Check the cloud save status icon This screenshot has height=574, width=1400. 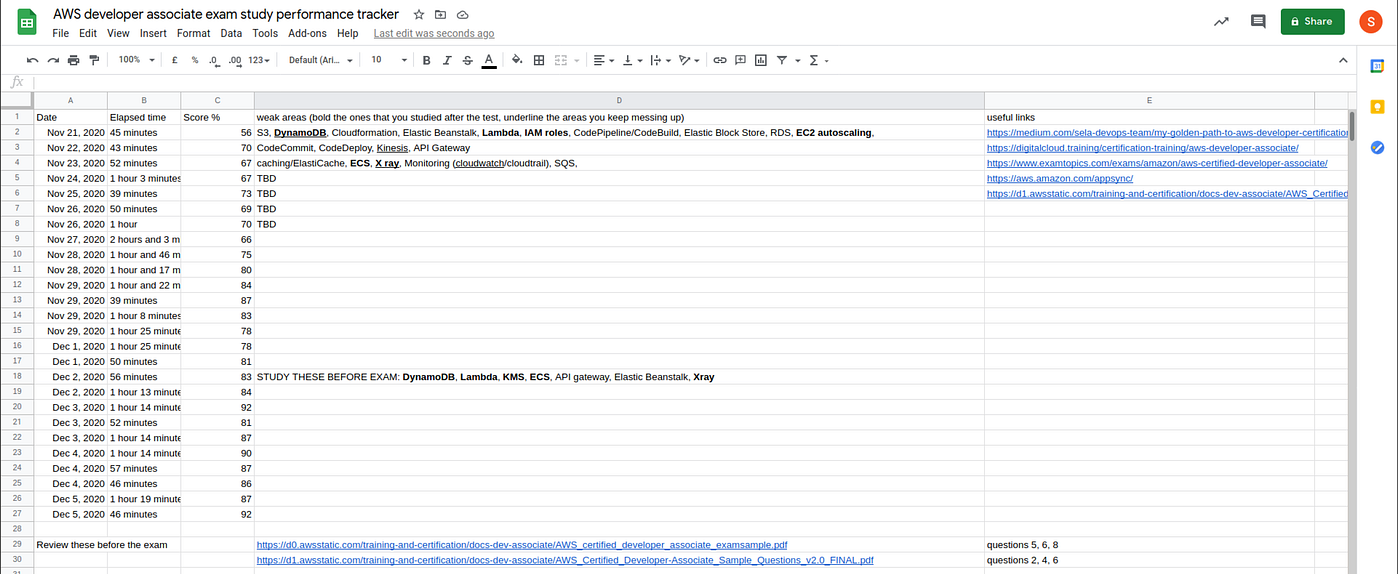[x=462, y=15]
